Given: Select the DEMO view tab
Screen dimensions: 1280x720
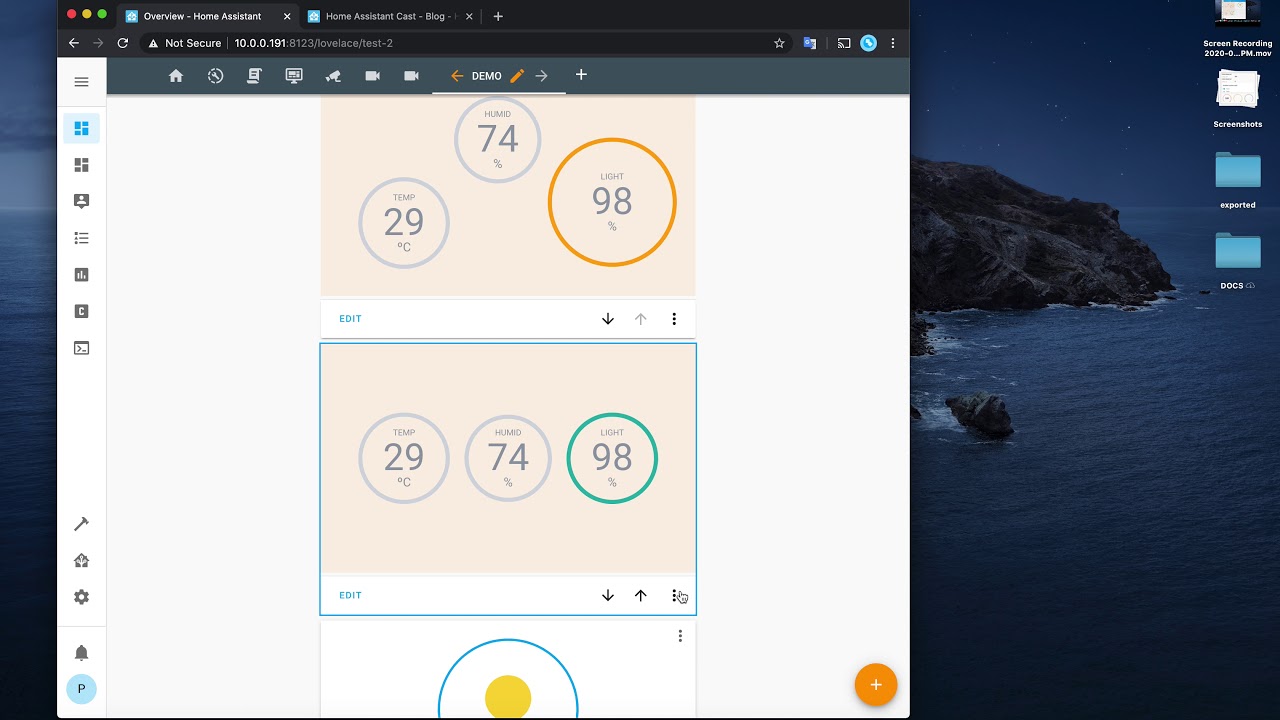Looking at the screenshot, I should [x=487, y=76].
